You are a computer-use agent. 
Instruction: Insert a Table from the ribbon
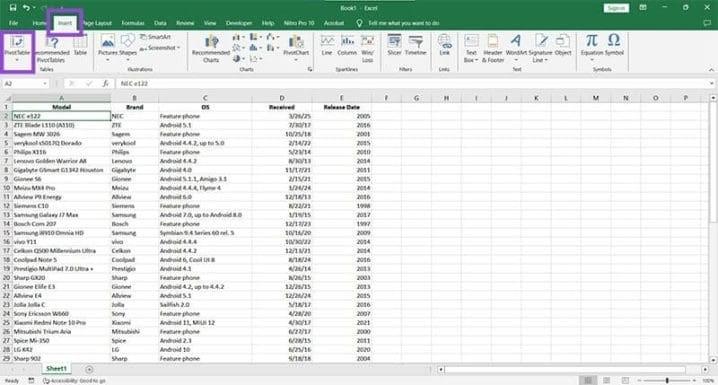[80, 46]
